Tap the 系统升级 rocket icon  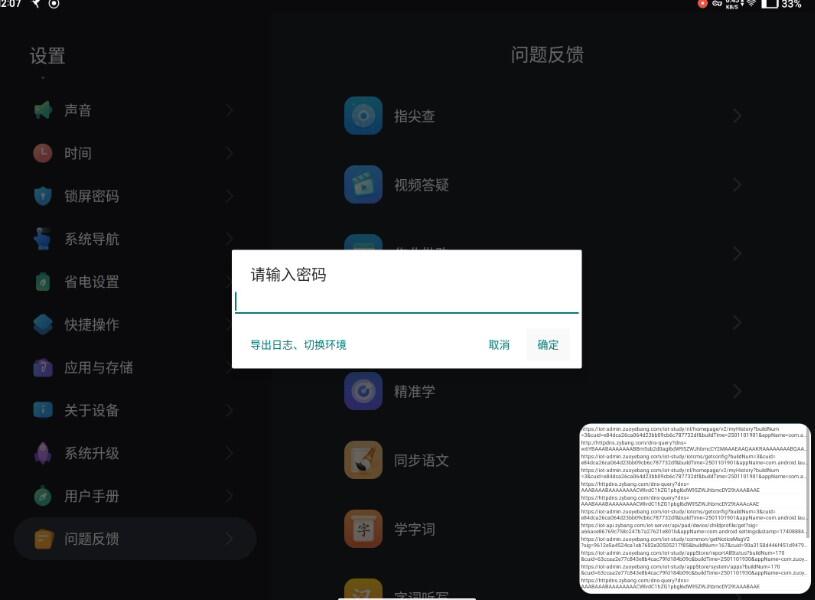43,453
